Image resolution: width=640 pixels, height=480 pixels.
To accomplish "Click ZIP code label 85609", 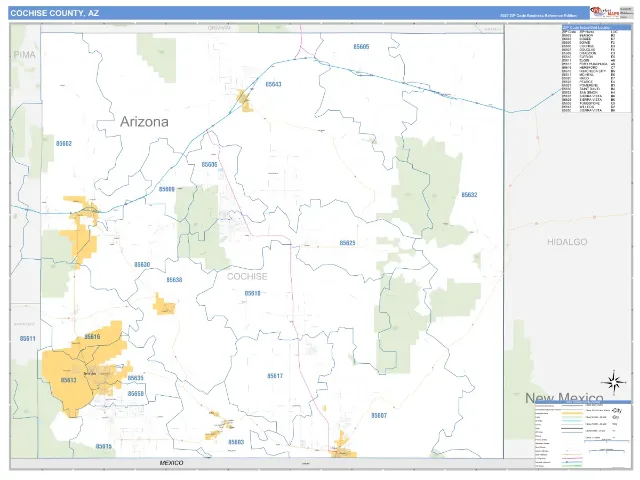I will coord(167,189).
